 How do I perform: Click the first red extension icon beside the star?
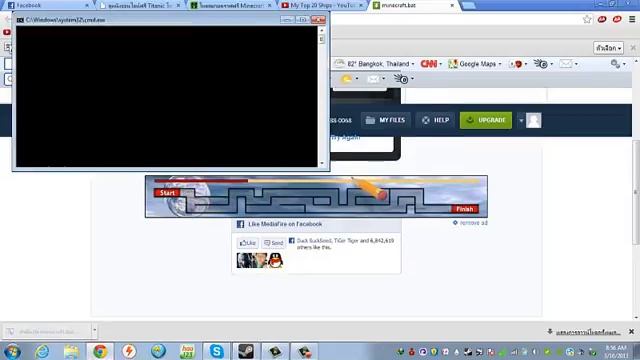[x=602, y=19]
